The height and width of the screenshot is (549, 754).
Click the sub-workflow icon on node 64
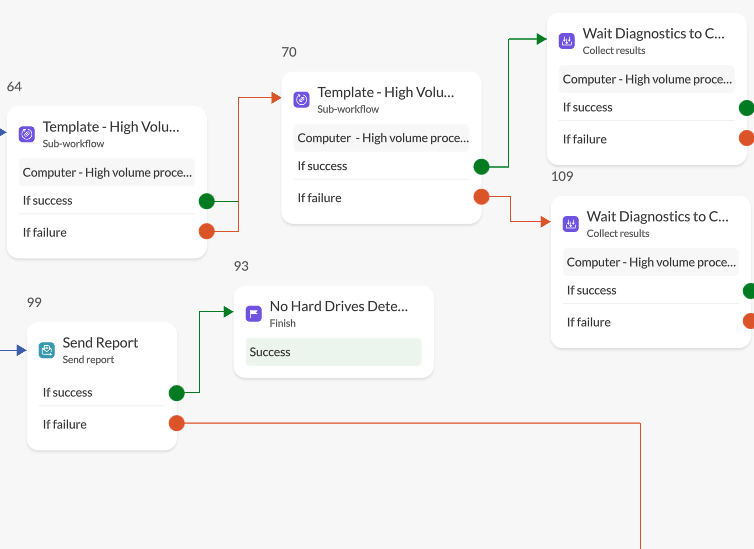[27, 134]
